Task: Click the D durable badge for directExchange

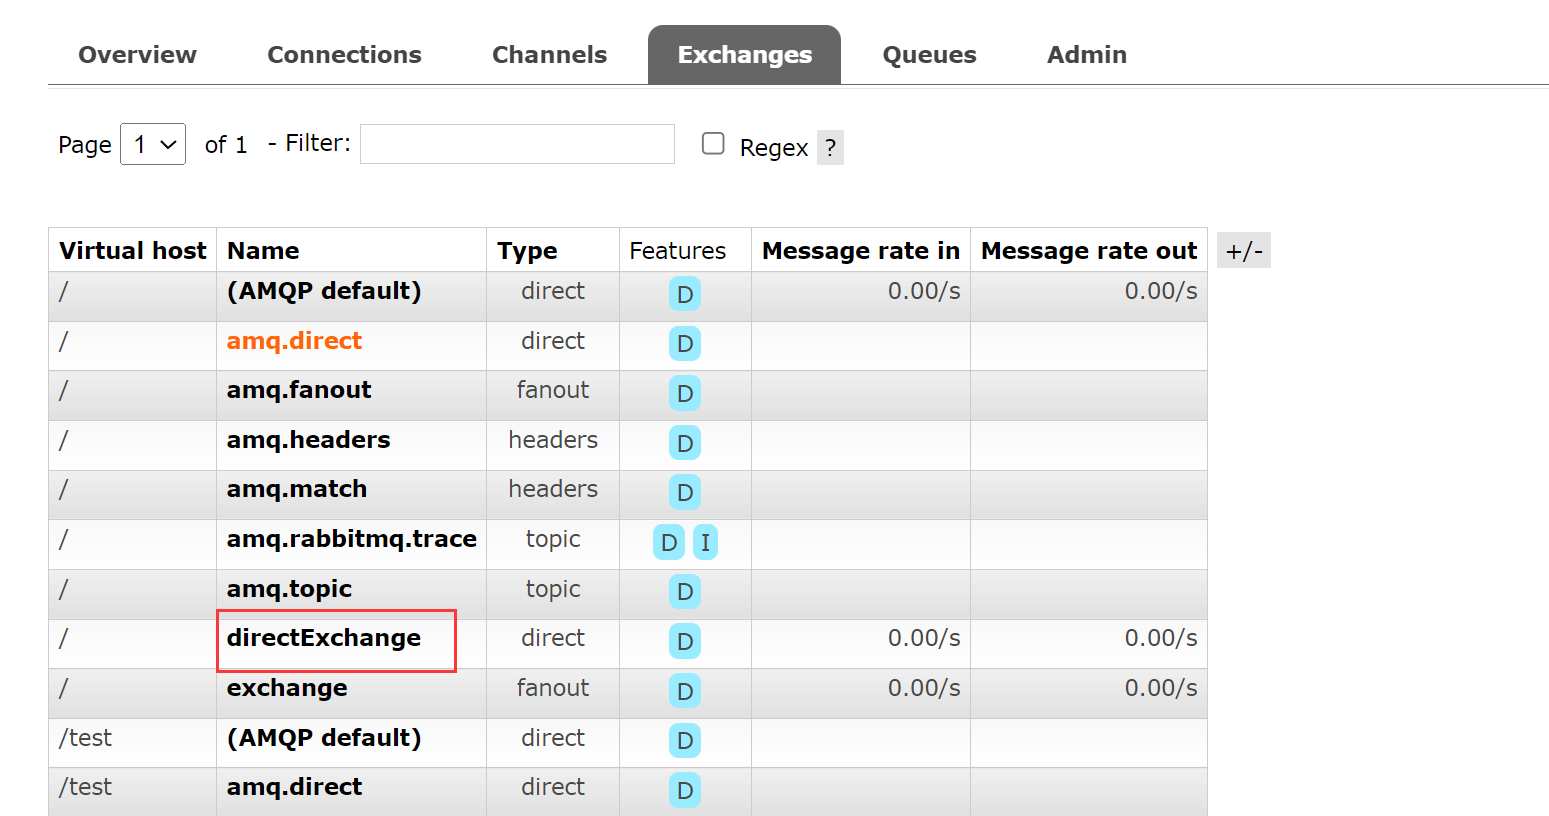Action: pyautogui.click(x=685, y=641)
